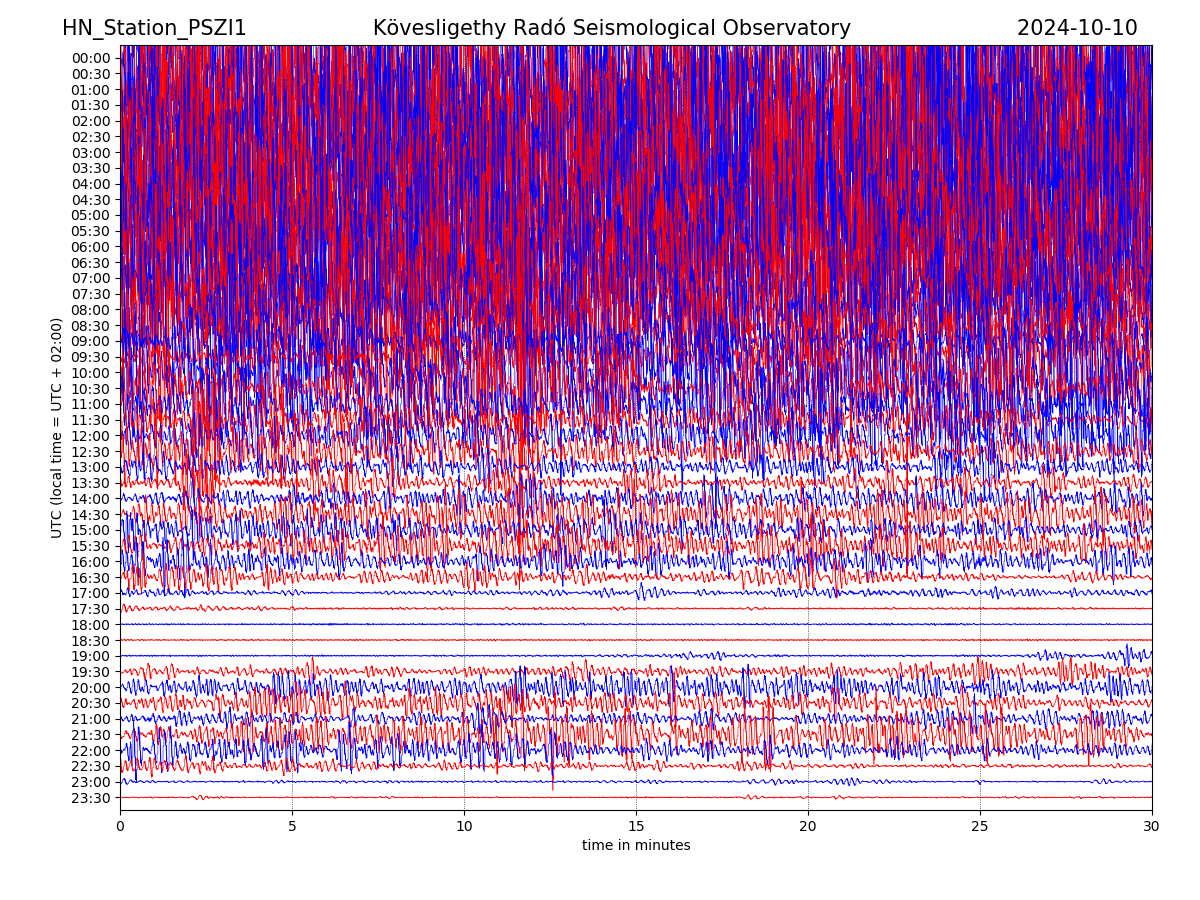Click the 14:30 time label
The width and height of the screenshot is (1200, 900).
(x=90, y=515)
